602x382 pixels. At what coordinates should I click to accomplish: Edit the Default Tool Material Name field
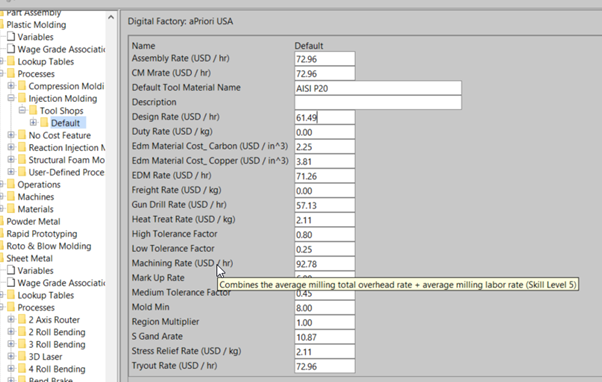(378, 88)
